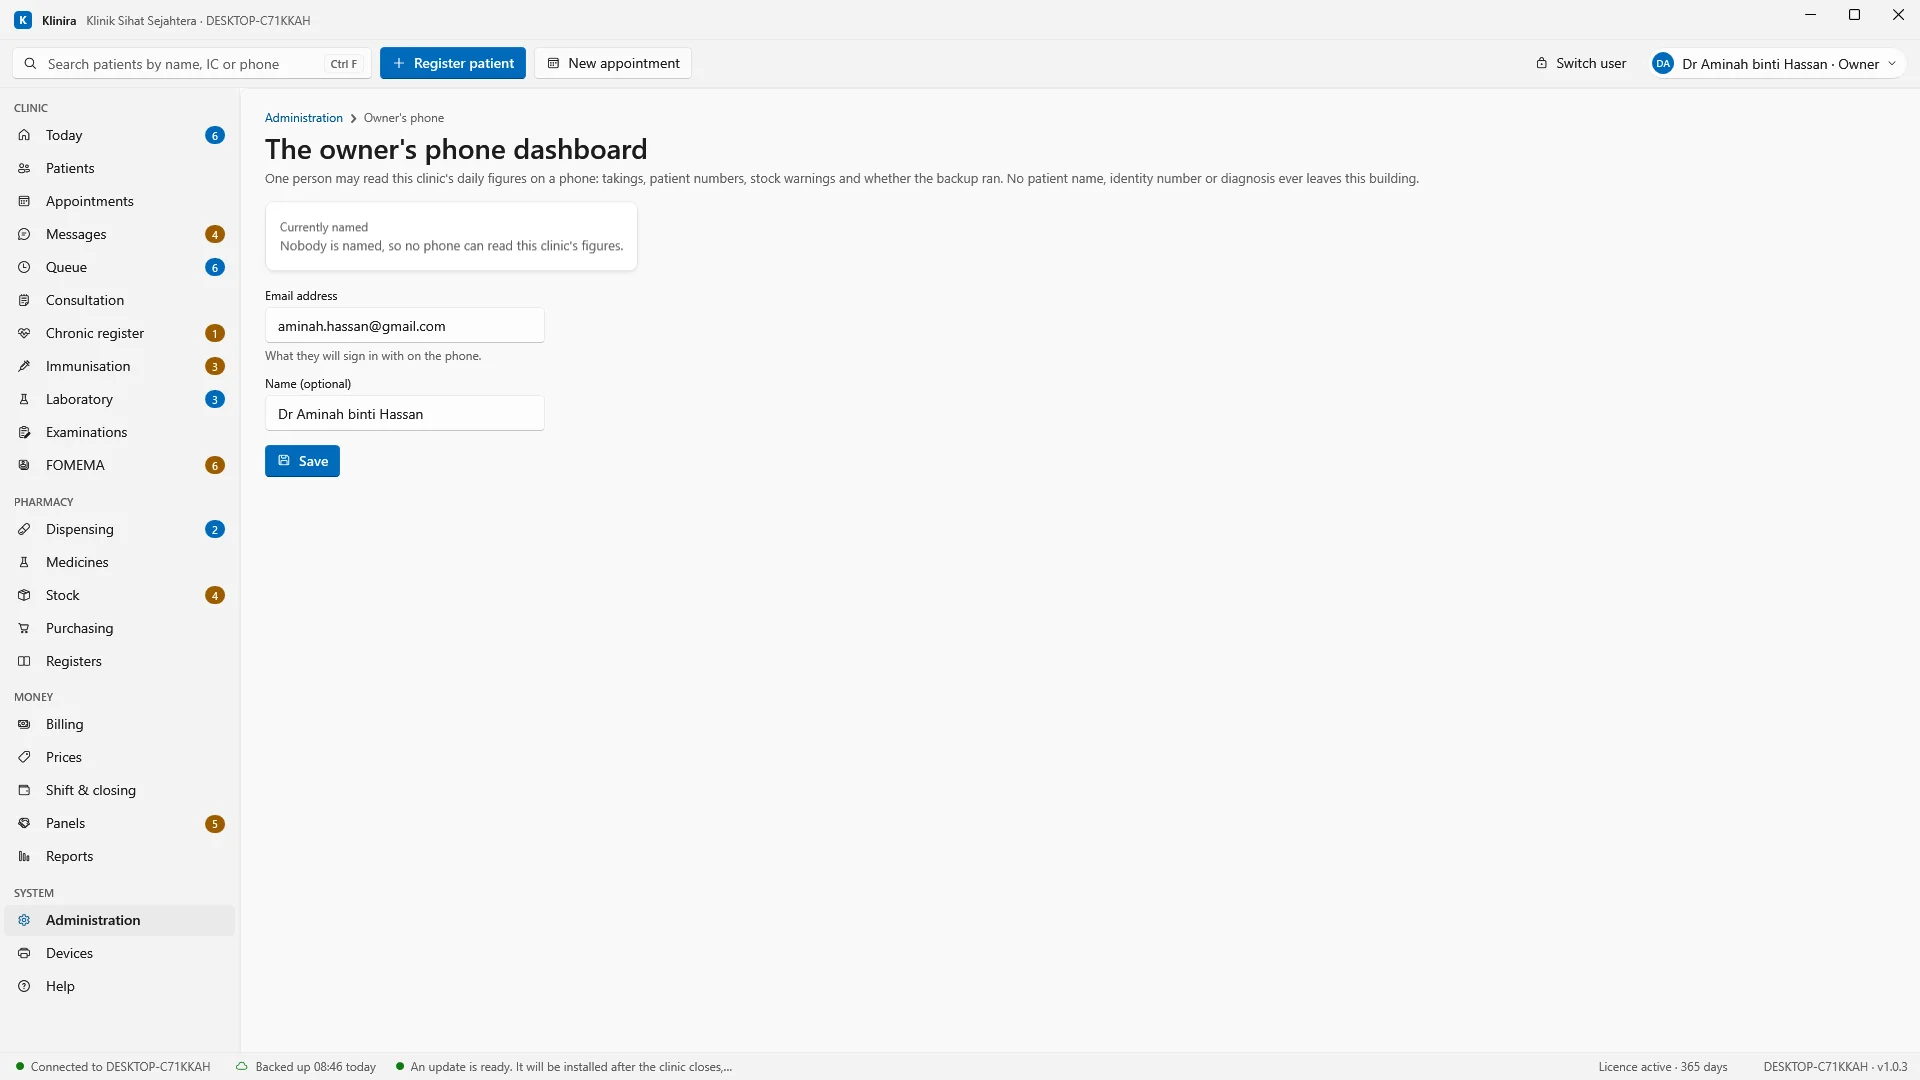The height and width of the screenshot is (1080, 1920).
Task: Open the Queue clock icon
Action: (24, 267)
